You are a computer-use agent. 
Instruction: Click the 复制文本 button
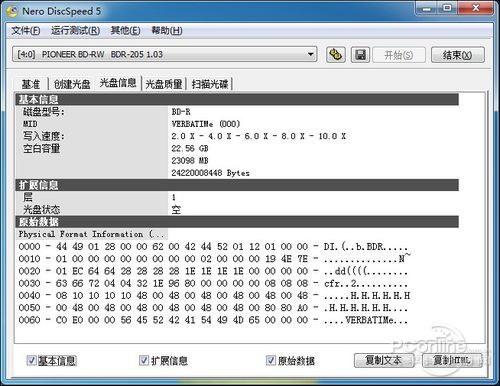(x=384, y=360)
